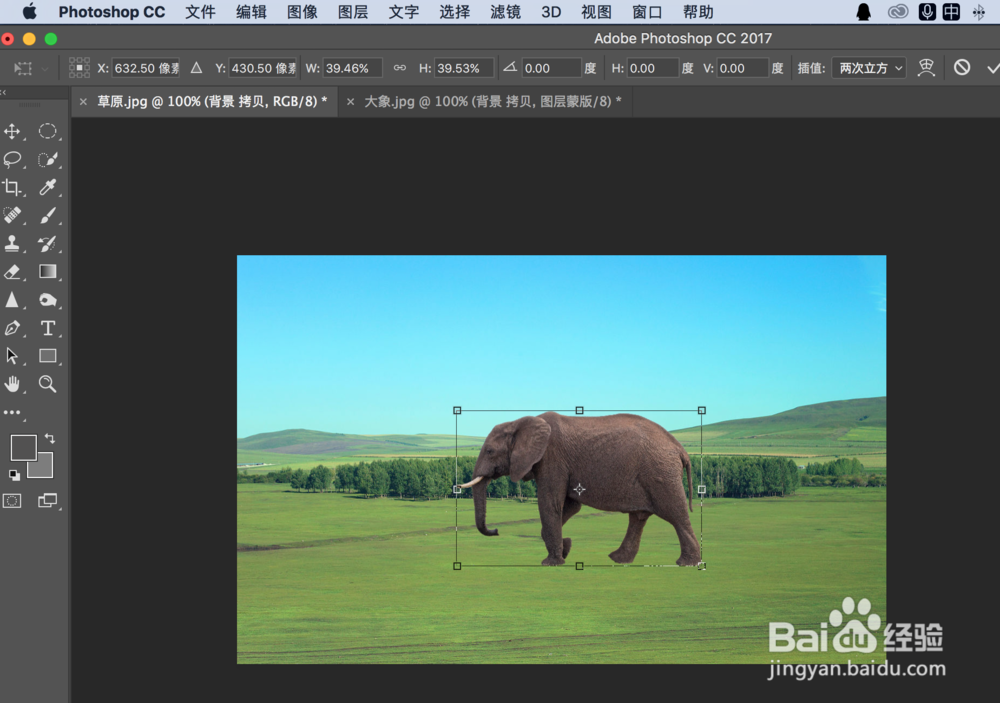Viewport: 1000px width, 703px height.
Task: Swap foreground and background colors
Action: 50,439
